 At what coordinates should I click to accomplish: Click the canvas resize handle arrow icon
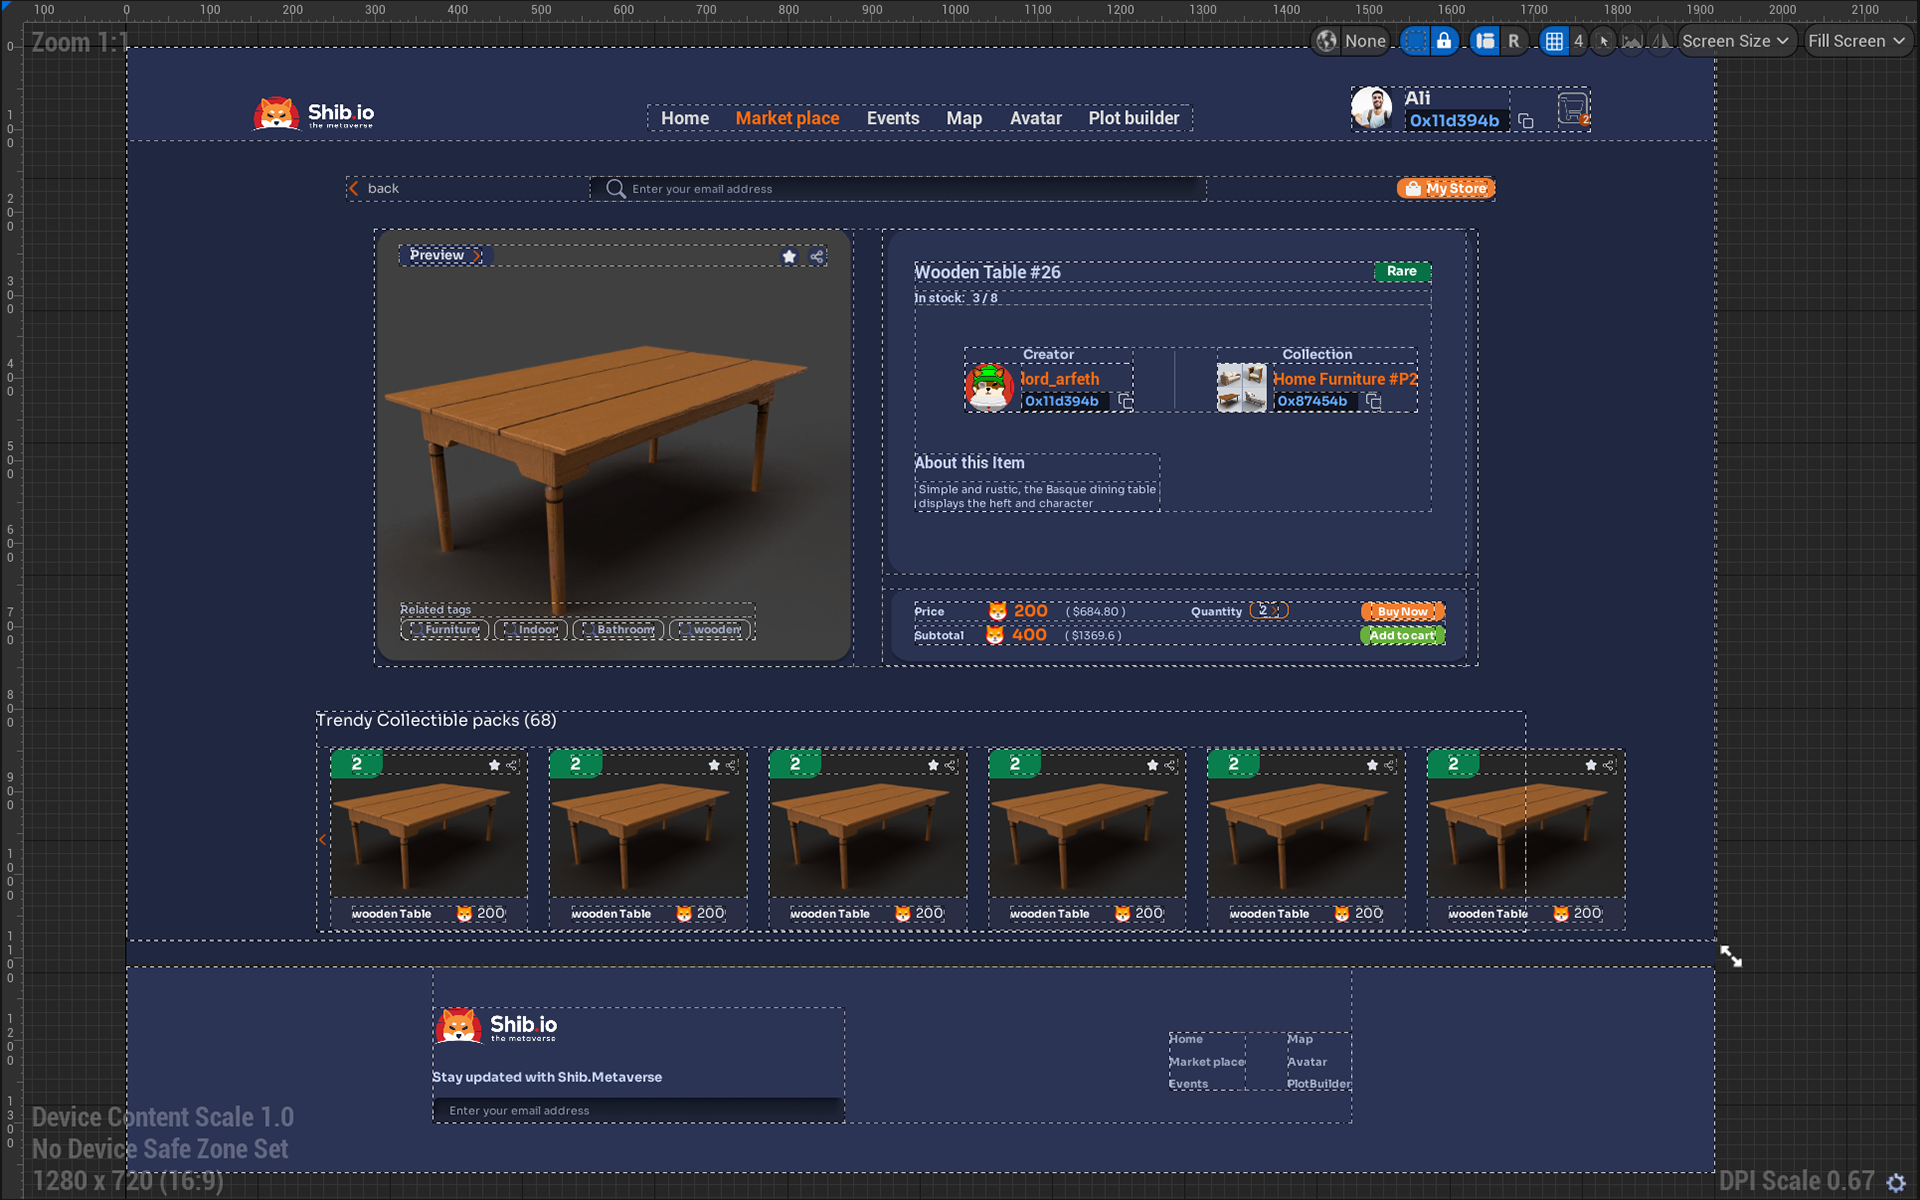[1731, 956]
